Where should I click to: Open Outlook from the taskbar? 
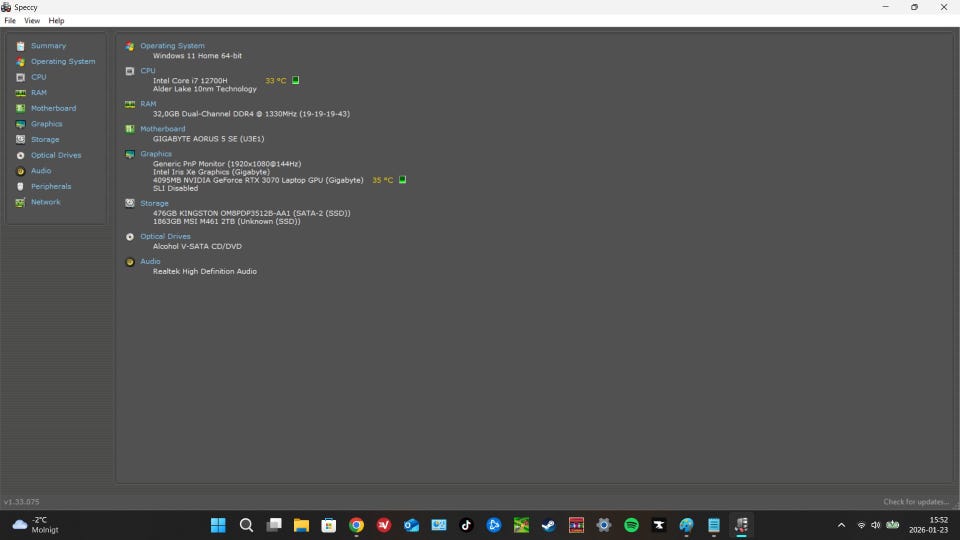[x=411, y=525]
